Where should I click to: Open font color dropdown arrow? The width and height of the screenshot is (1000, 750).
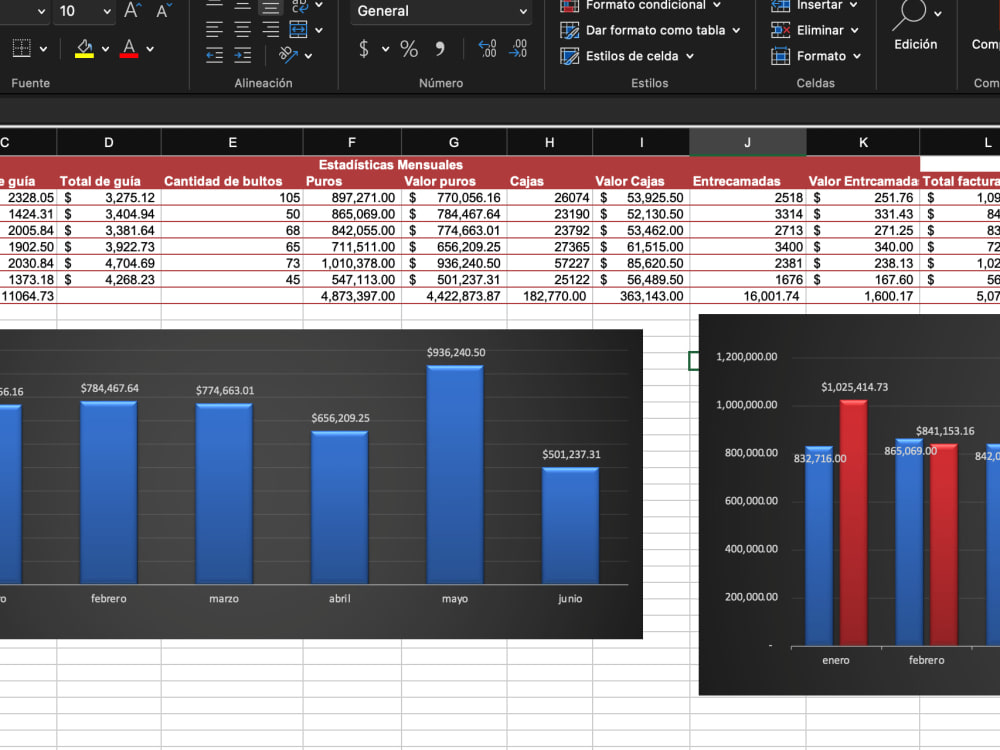pos(150,48)
